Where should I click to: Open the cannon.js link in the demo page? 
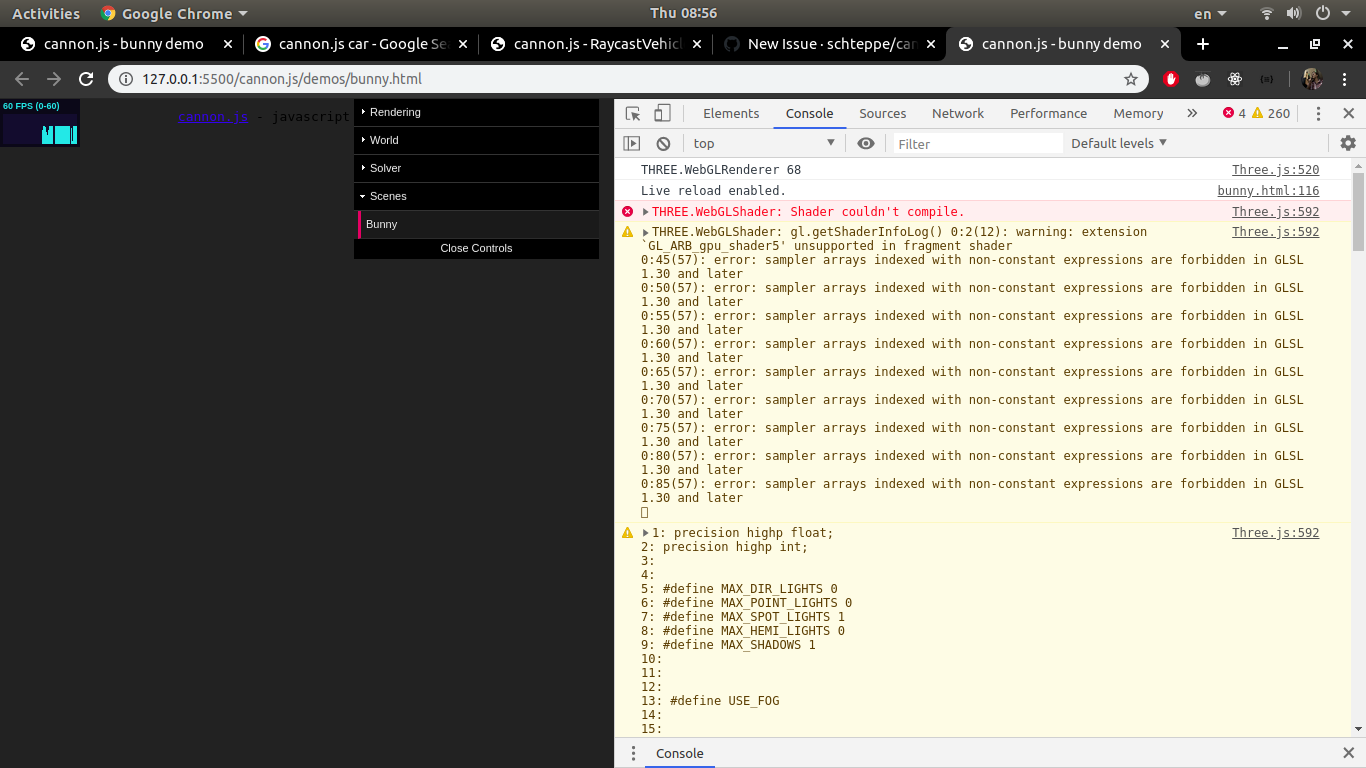pos(211,116)
